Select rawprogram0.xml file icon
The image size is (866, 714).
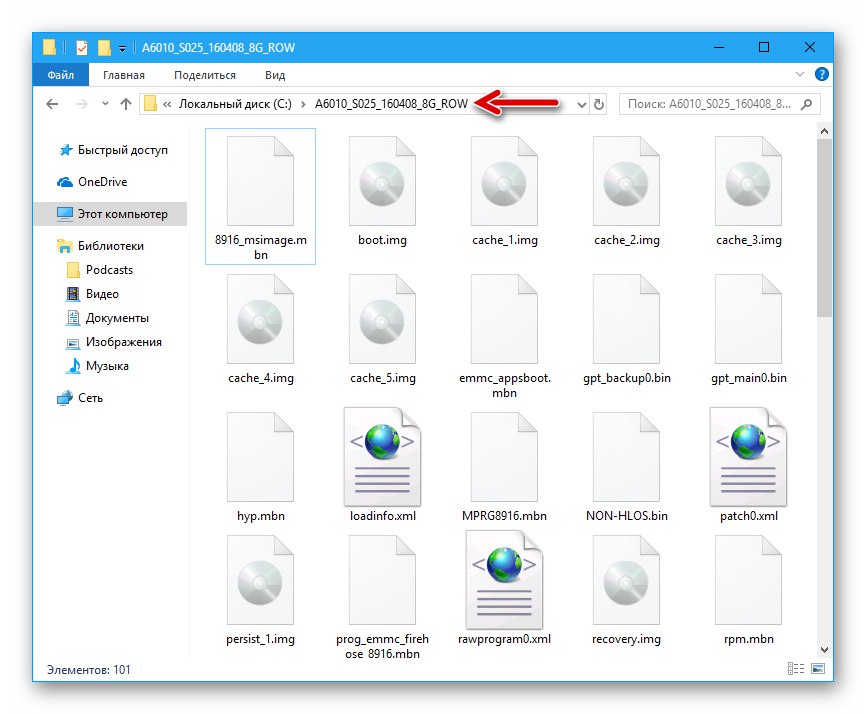click(x=504, y=580)
